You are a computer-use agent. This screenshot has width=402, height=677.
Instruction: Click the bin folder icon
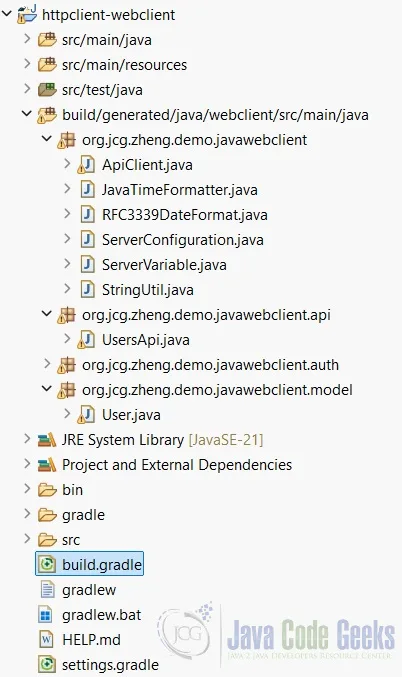pos(47,490)
